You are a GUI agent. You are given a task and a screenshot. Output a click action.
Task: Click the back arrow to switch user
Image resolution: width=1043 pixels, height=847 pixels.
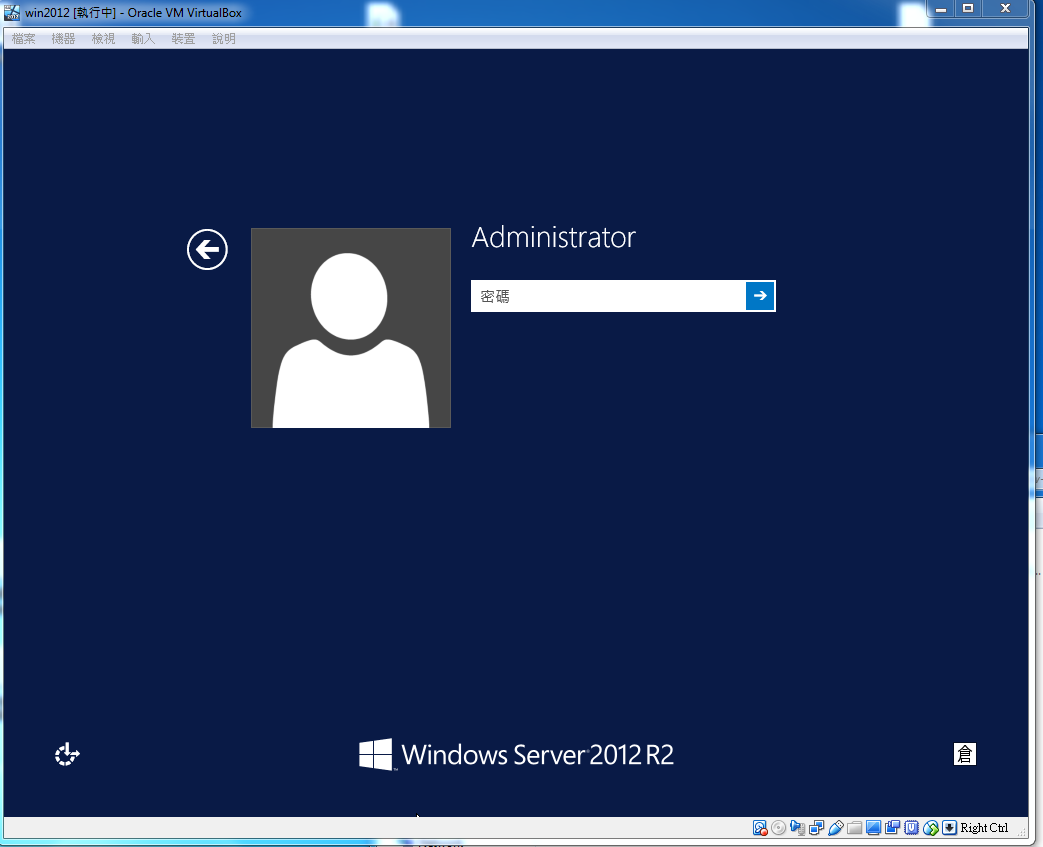[207, 250]
